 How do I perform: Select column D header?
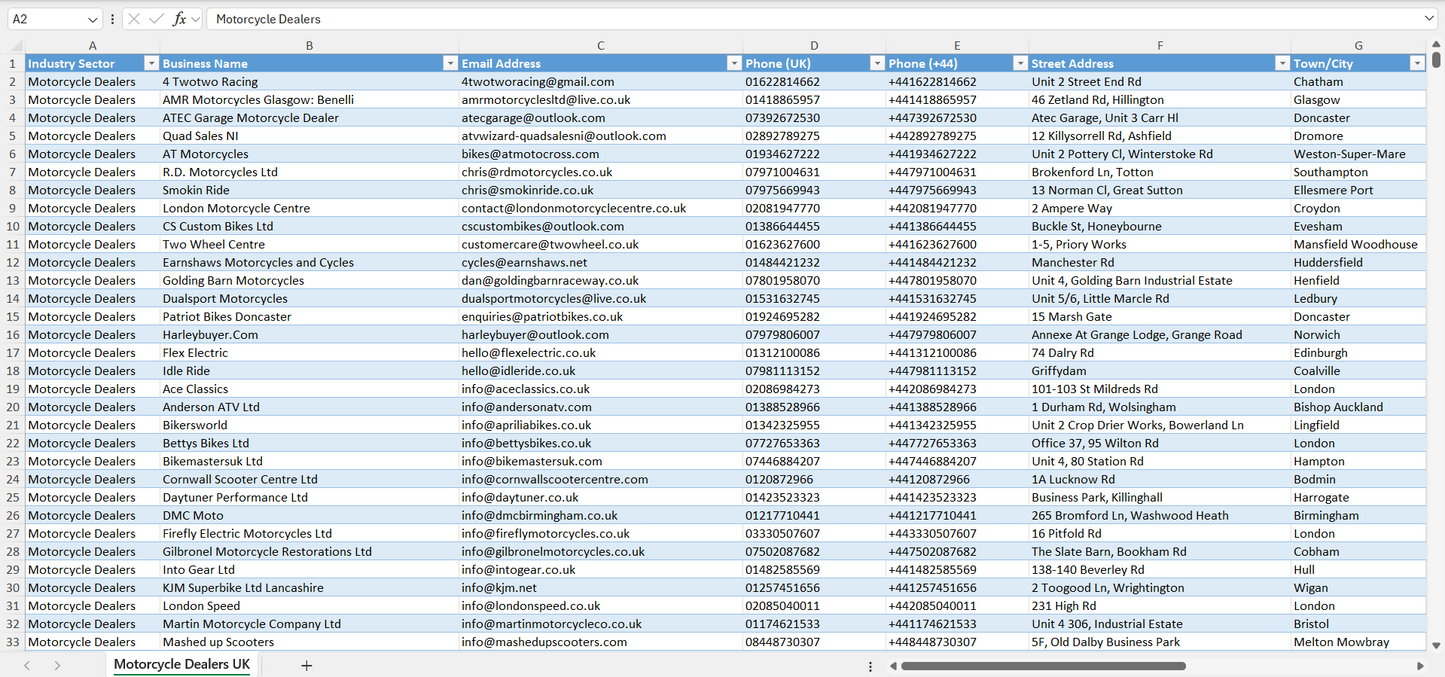pyautogui.click(x=814, y=46)
